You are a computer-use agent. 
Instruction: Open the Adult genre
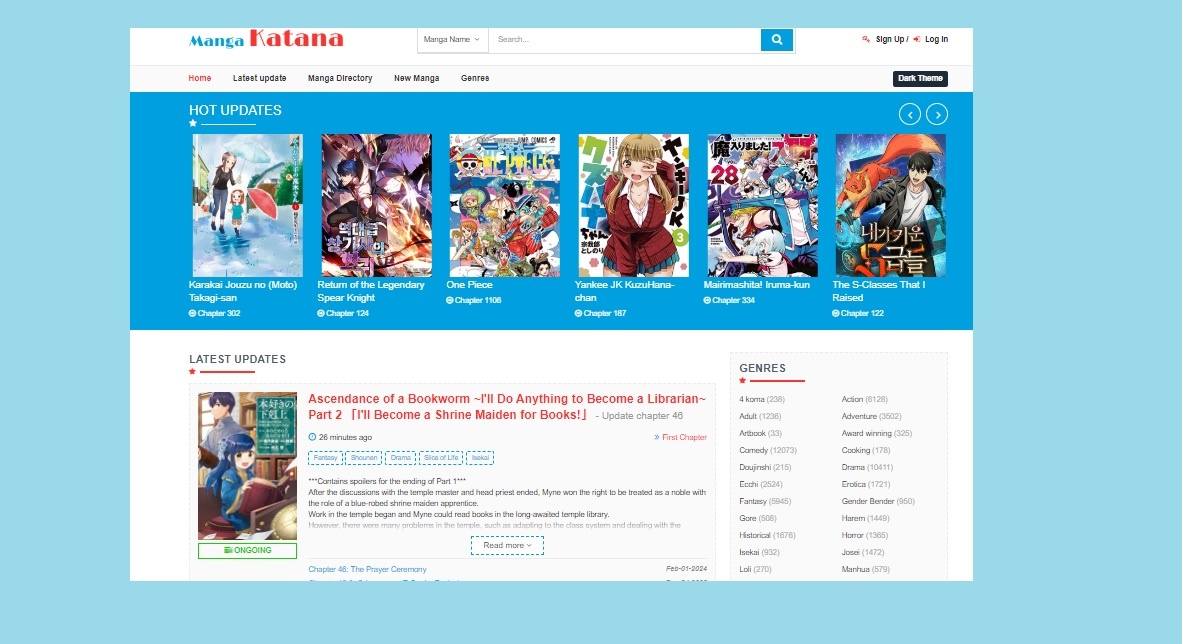point(760,416)
